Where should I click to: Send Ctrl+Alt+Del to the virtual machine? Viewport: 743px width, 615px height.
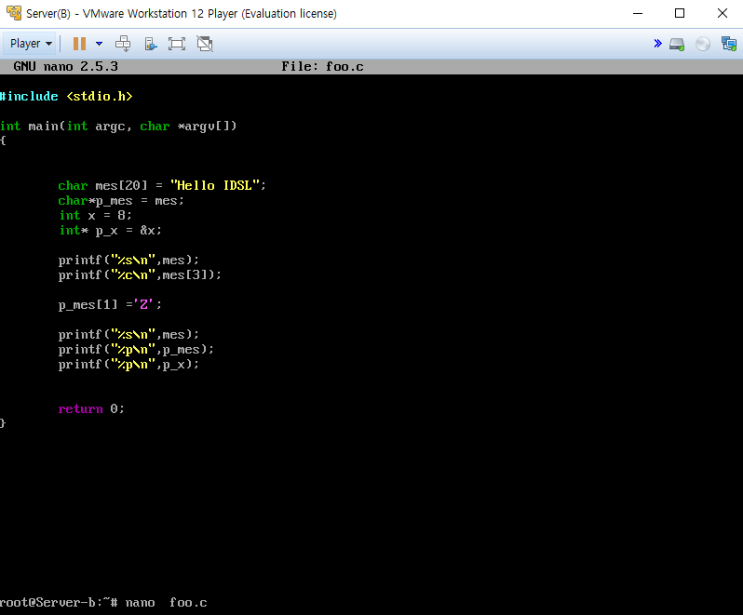tap(123, 44)
